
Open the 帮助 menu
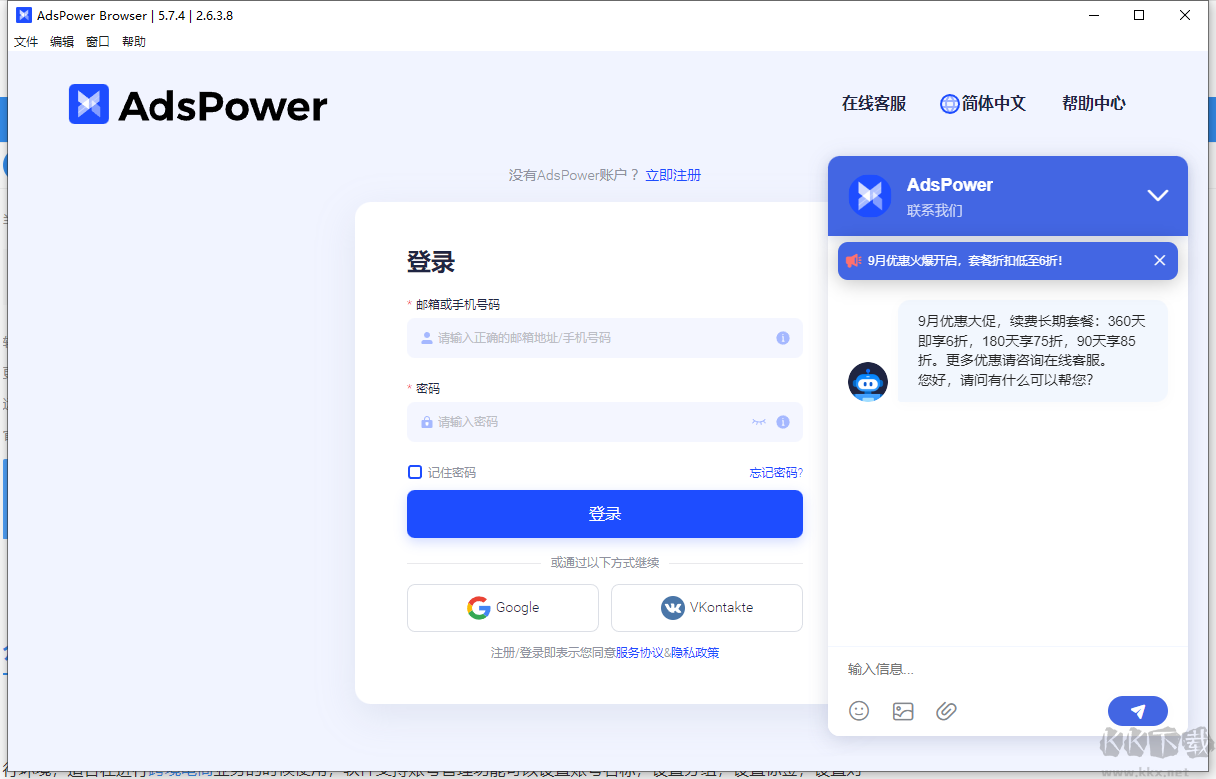[x=133, y=41]
